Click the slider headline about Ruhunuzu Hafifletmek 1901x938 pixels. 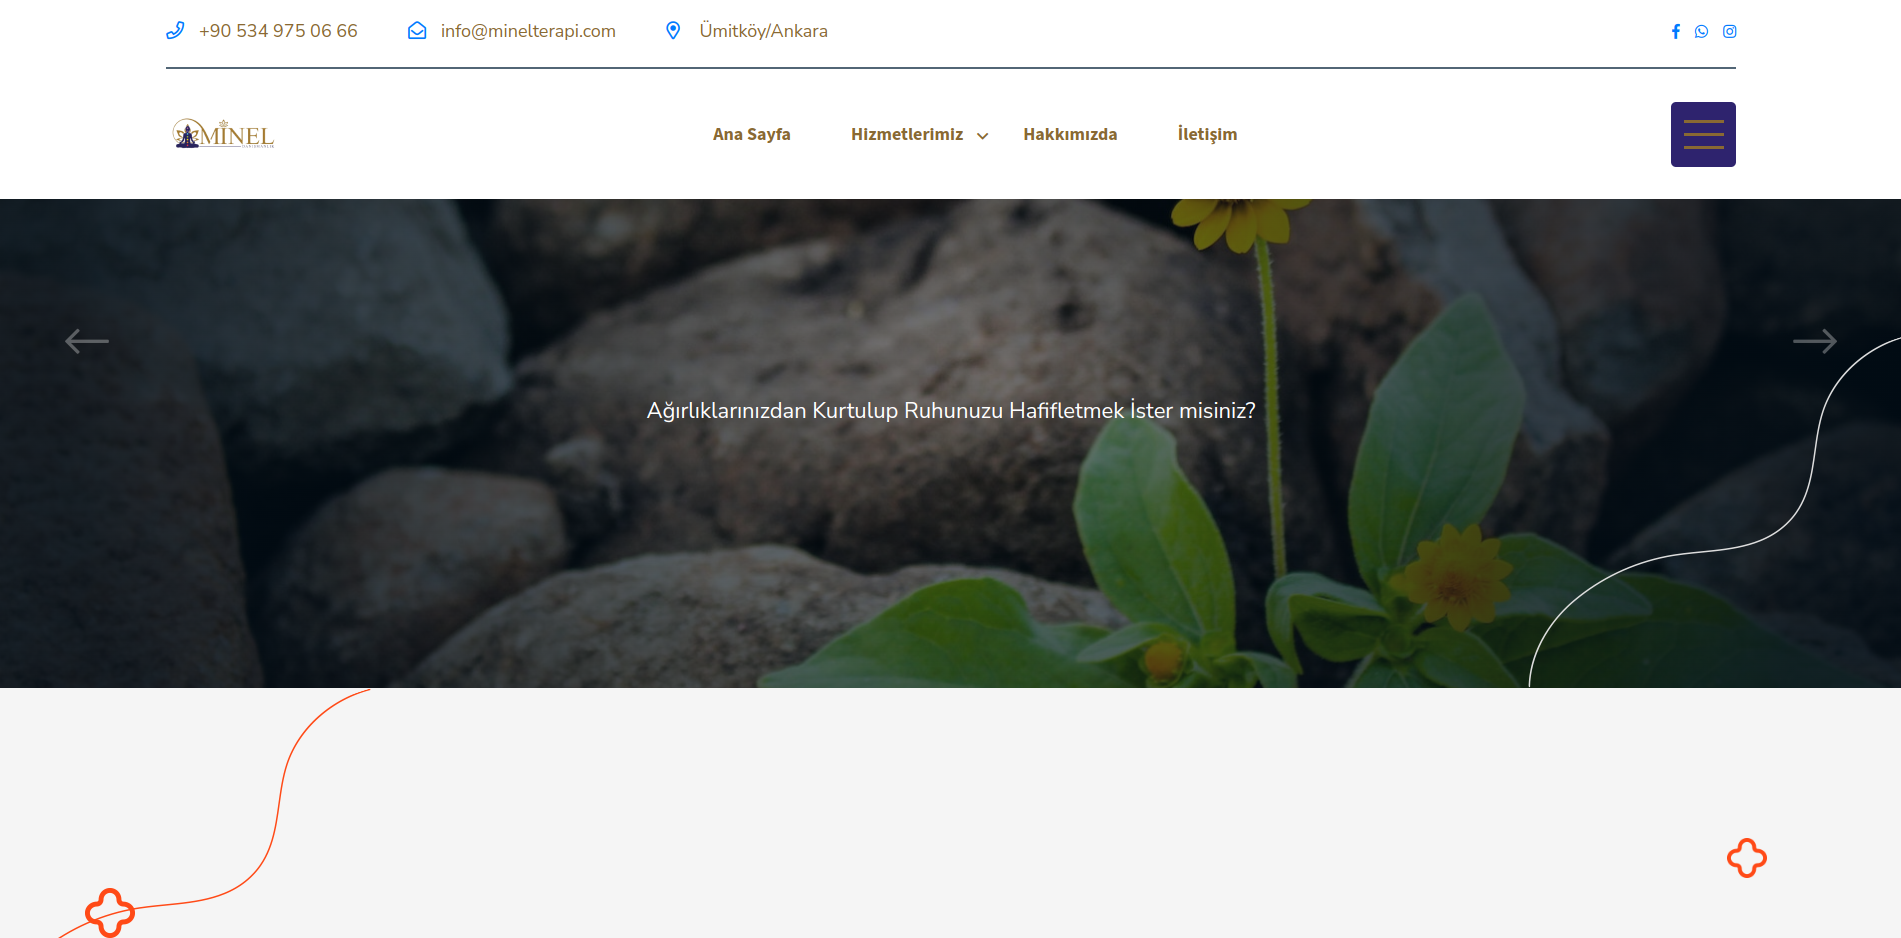950,411
